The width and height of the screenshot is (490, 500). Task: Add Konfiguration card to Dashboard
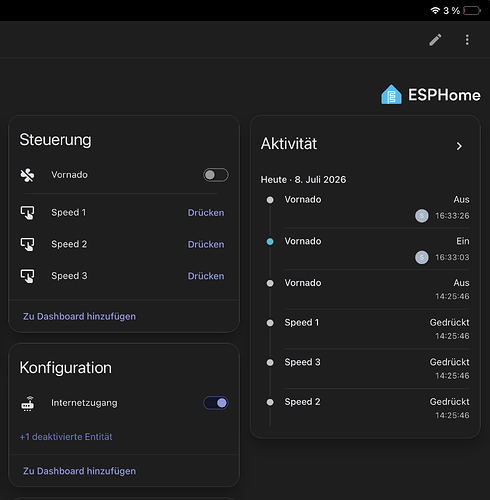[x=79, y=471]
